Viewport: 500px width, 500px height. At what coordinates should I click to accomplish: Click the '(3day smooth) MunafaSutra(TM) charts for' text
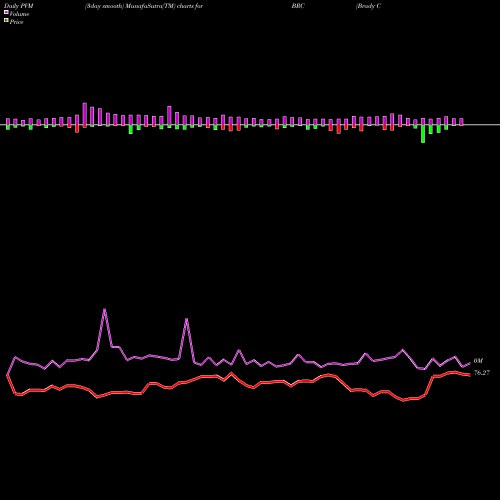[x=144, y=6]
